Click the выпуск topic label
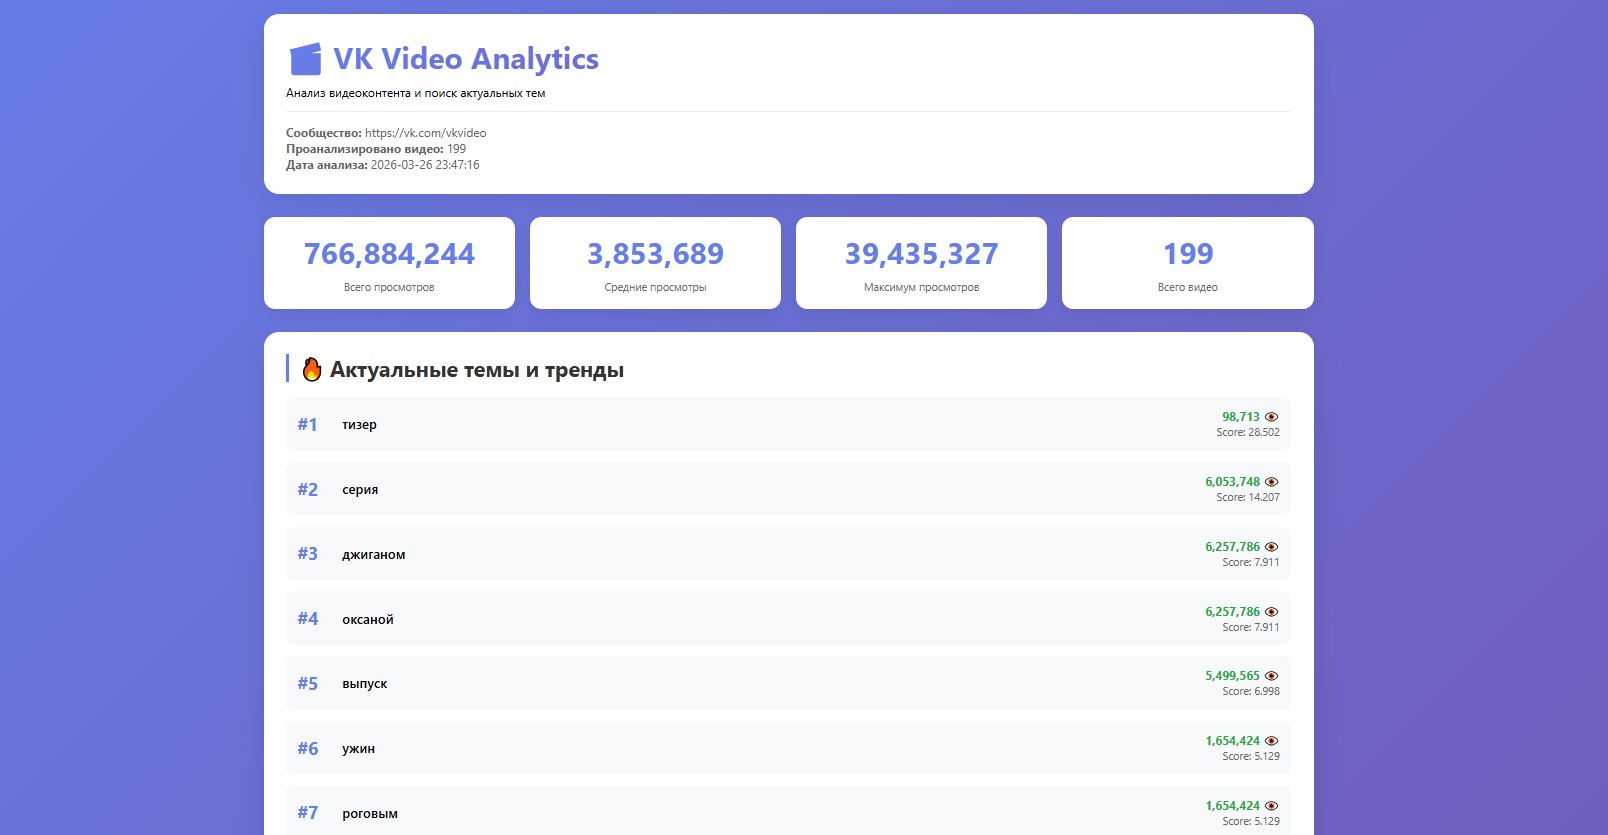The width and height of the screenshot is (1608, 835). (364, 684)
